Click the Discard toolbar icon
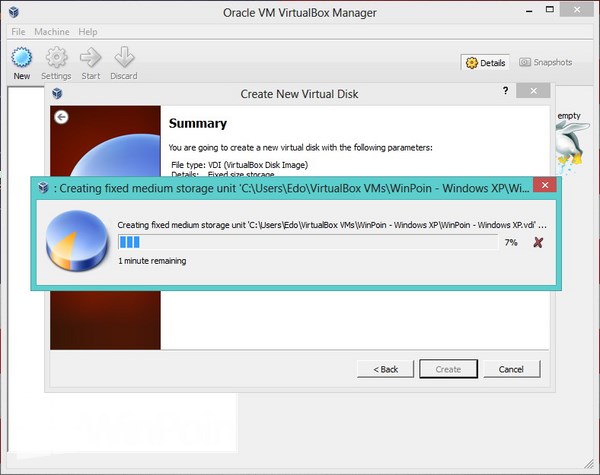Image resolution: width=600 pixels, height=475 pixels. 124,57
